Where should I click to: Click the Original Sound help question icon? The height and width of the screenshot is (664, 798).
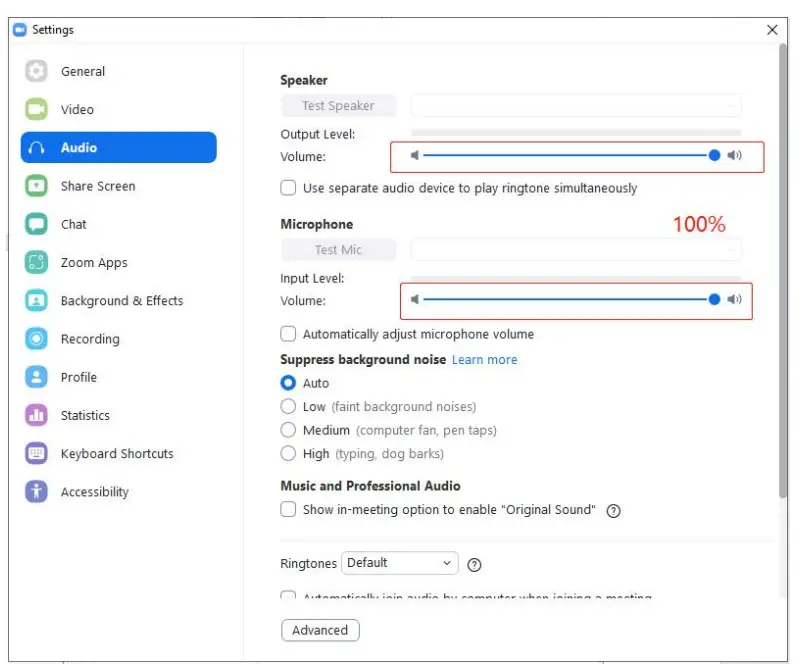pos(614,511)
